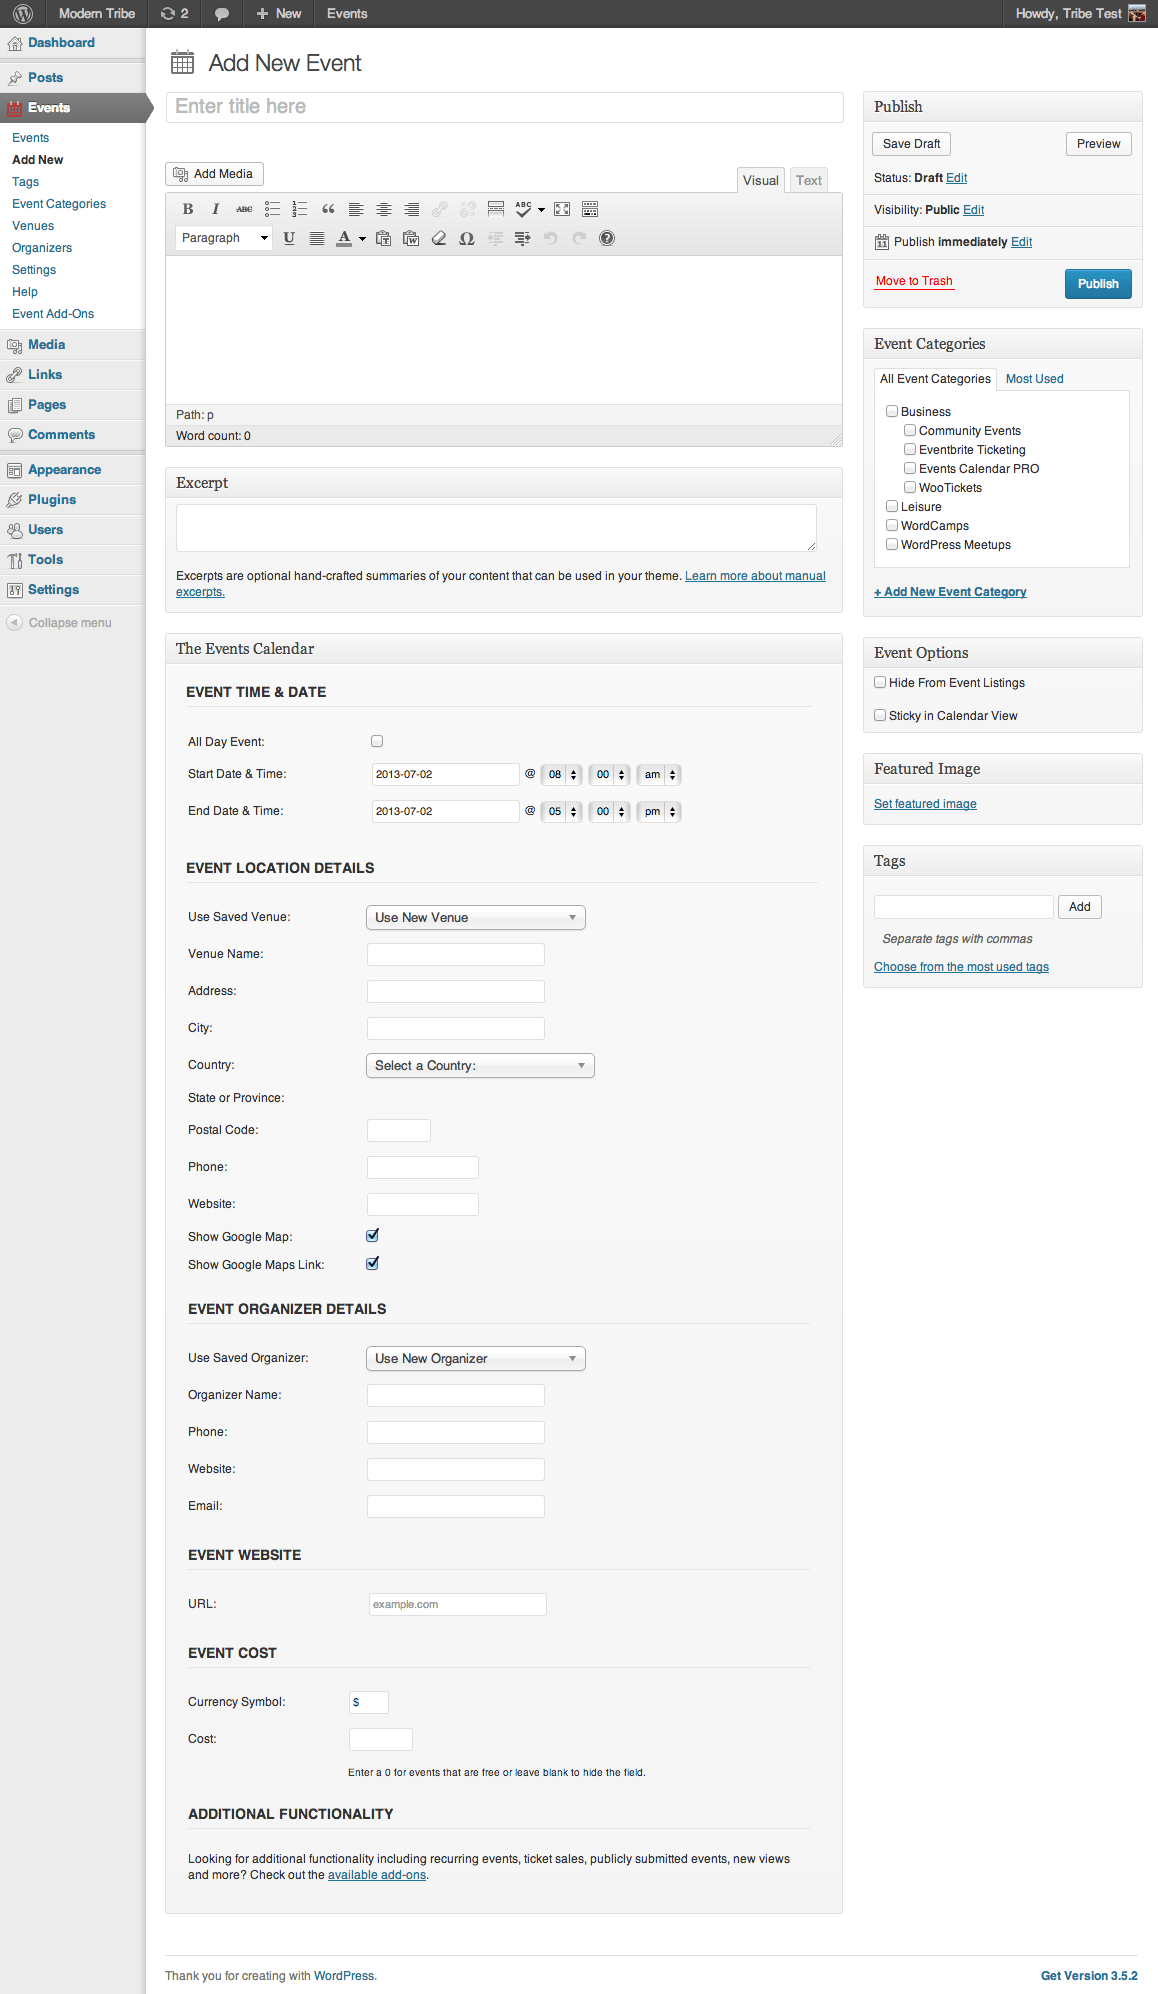Click the Add Media button
1158x1994 pixels.
214,174
